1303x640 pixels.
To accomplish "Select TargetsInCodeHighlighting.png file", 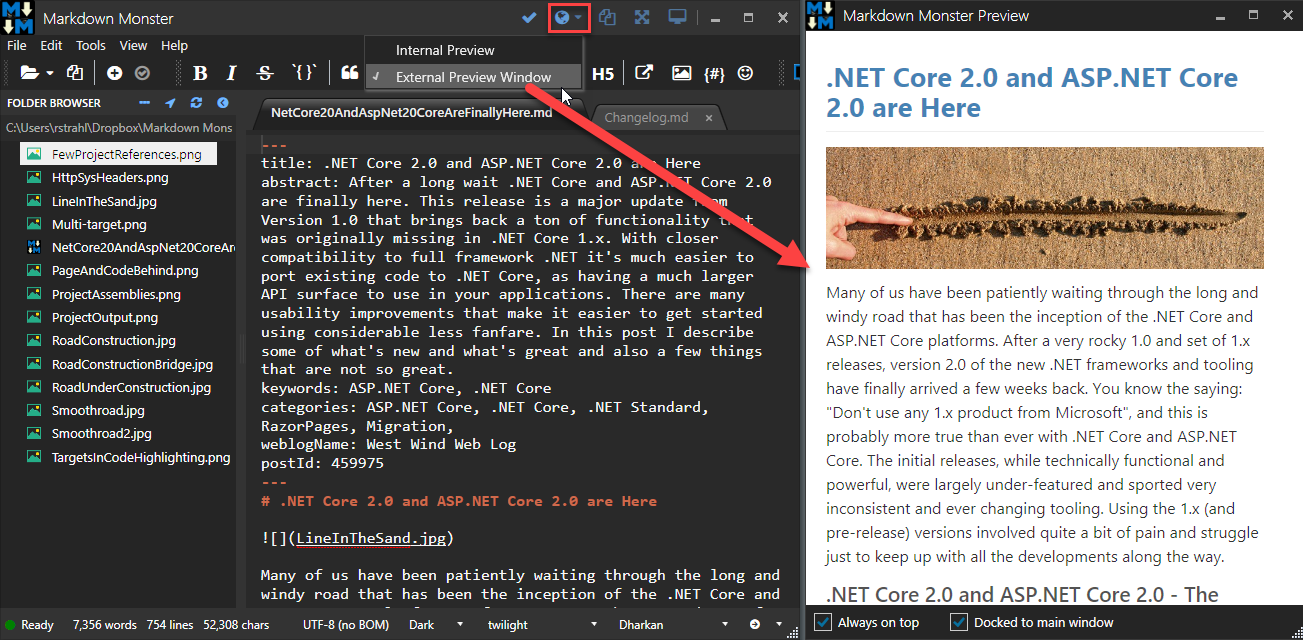I will point(141,457).
